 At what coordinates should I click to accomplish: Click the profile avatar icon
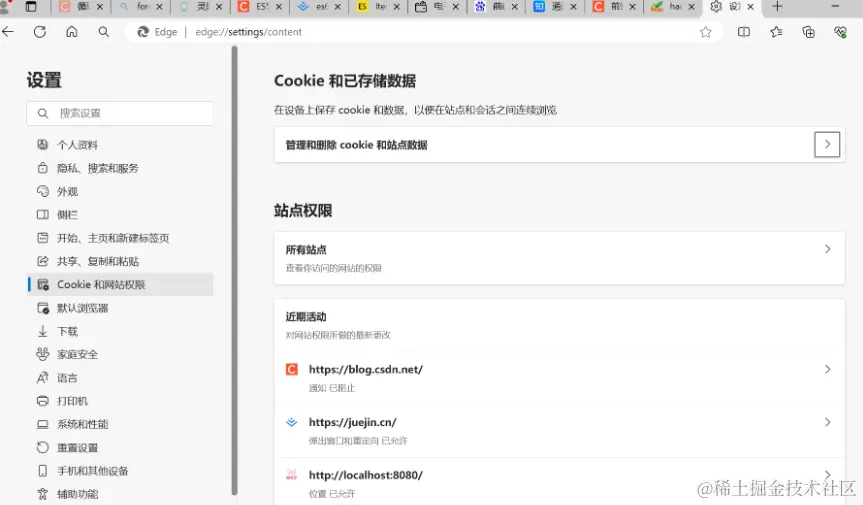tap(5, 7)
